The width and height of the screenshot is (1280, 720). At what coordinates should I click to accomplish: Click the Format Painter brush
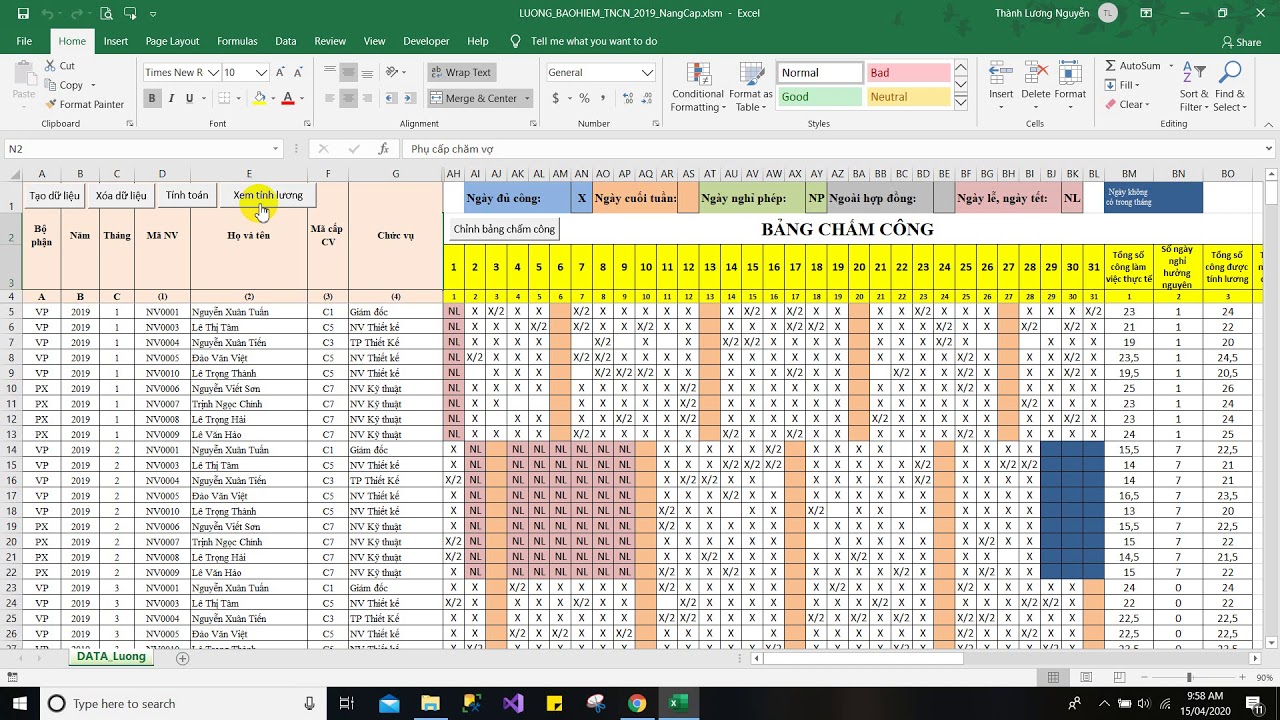click(50, 104)
